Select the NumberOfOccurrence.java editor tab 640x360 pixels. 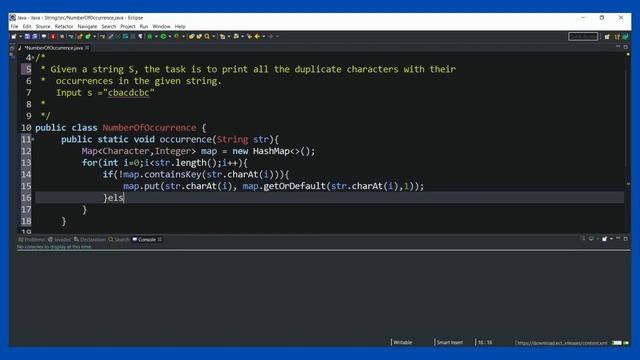tap(53, 48)
